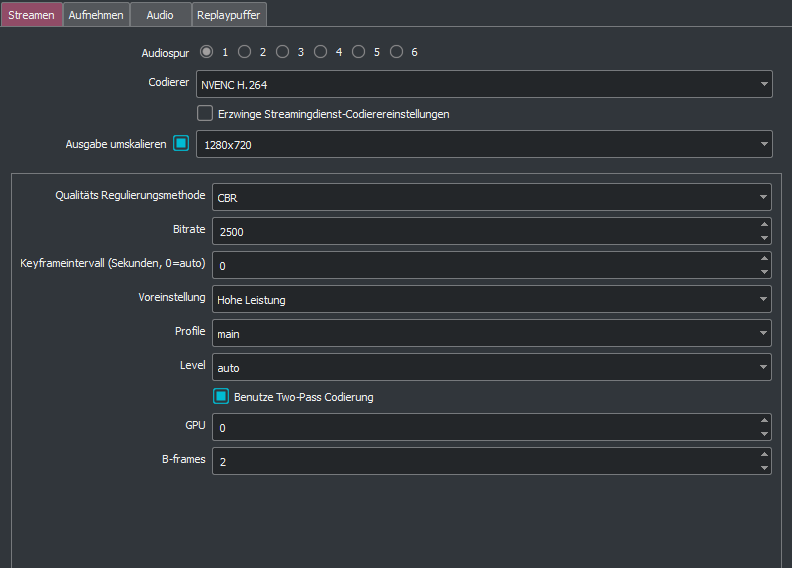Increase Bitrate with the up arrow
792x568 pixels.
[x=764, y=224]
